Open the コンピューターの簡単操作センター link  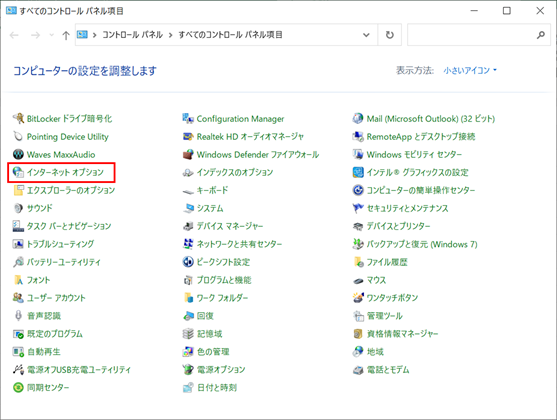pyautogui.click(x=421, y=190)
